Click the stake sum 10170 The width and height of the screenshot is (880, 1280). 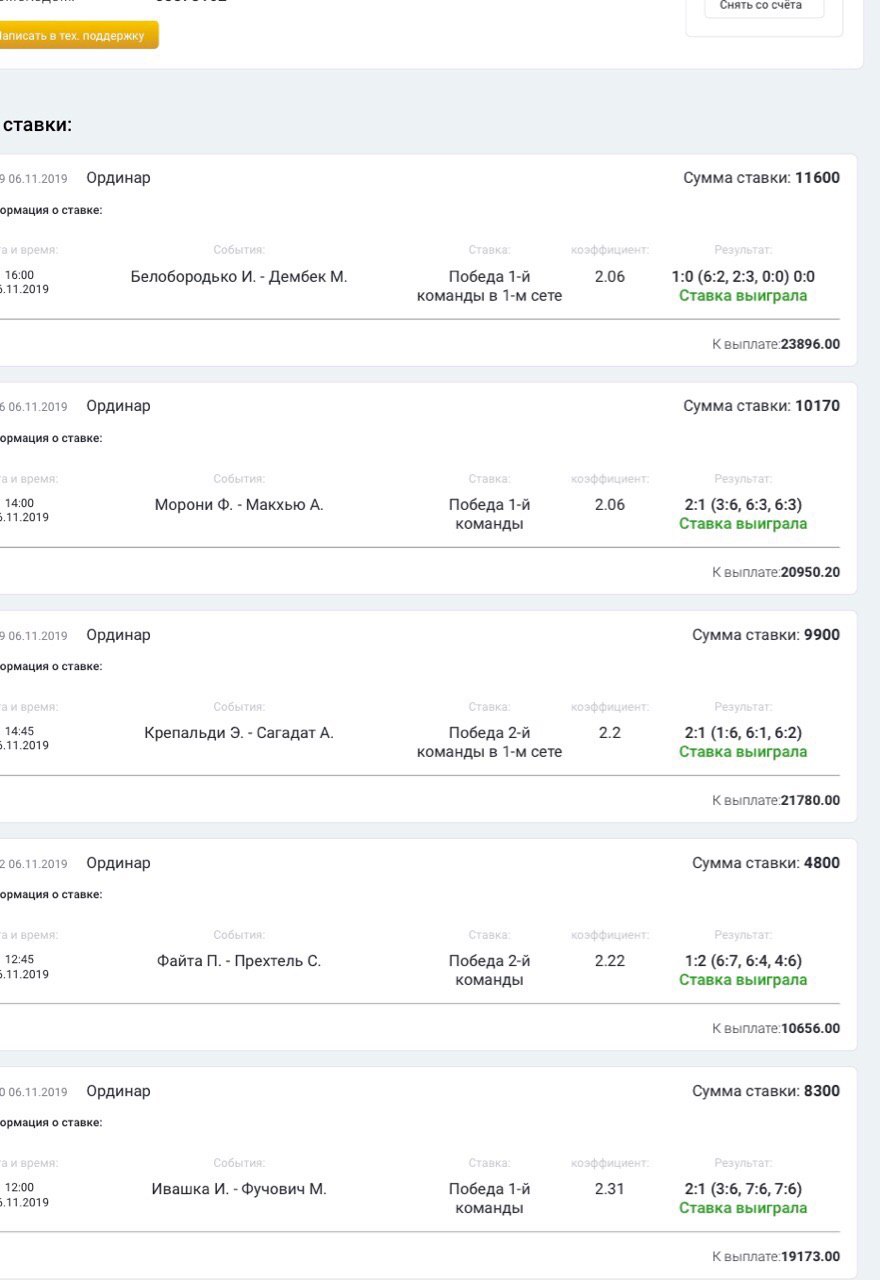click(817, 406)
